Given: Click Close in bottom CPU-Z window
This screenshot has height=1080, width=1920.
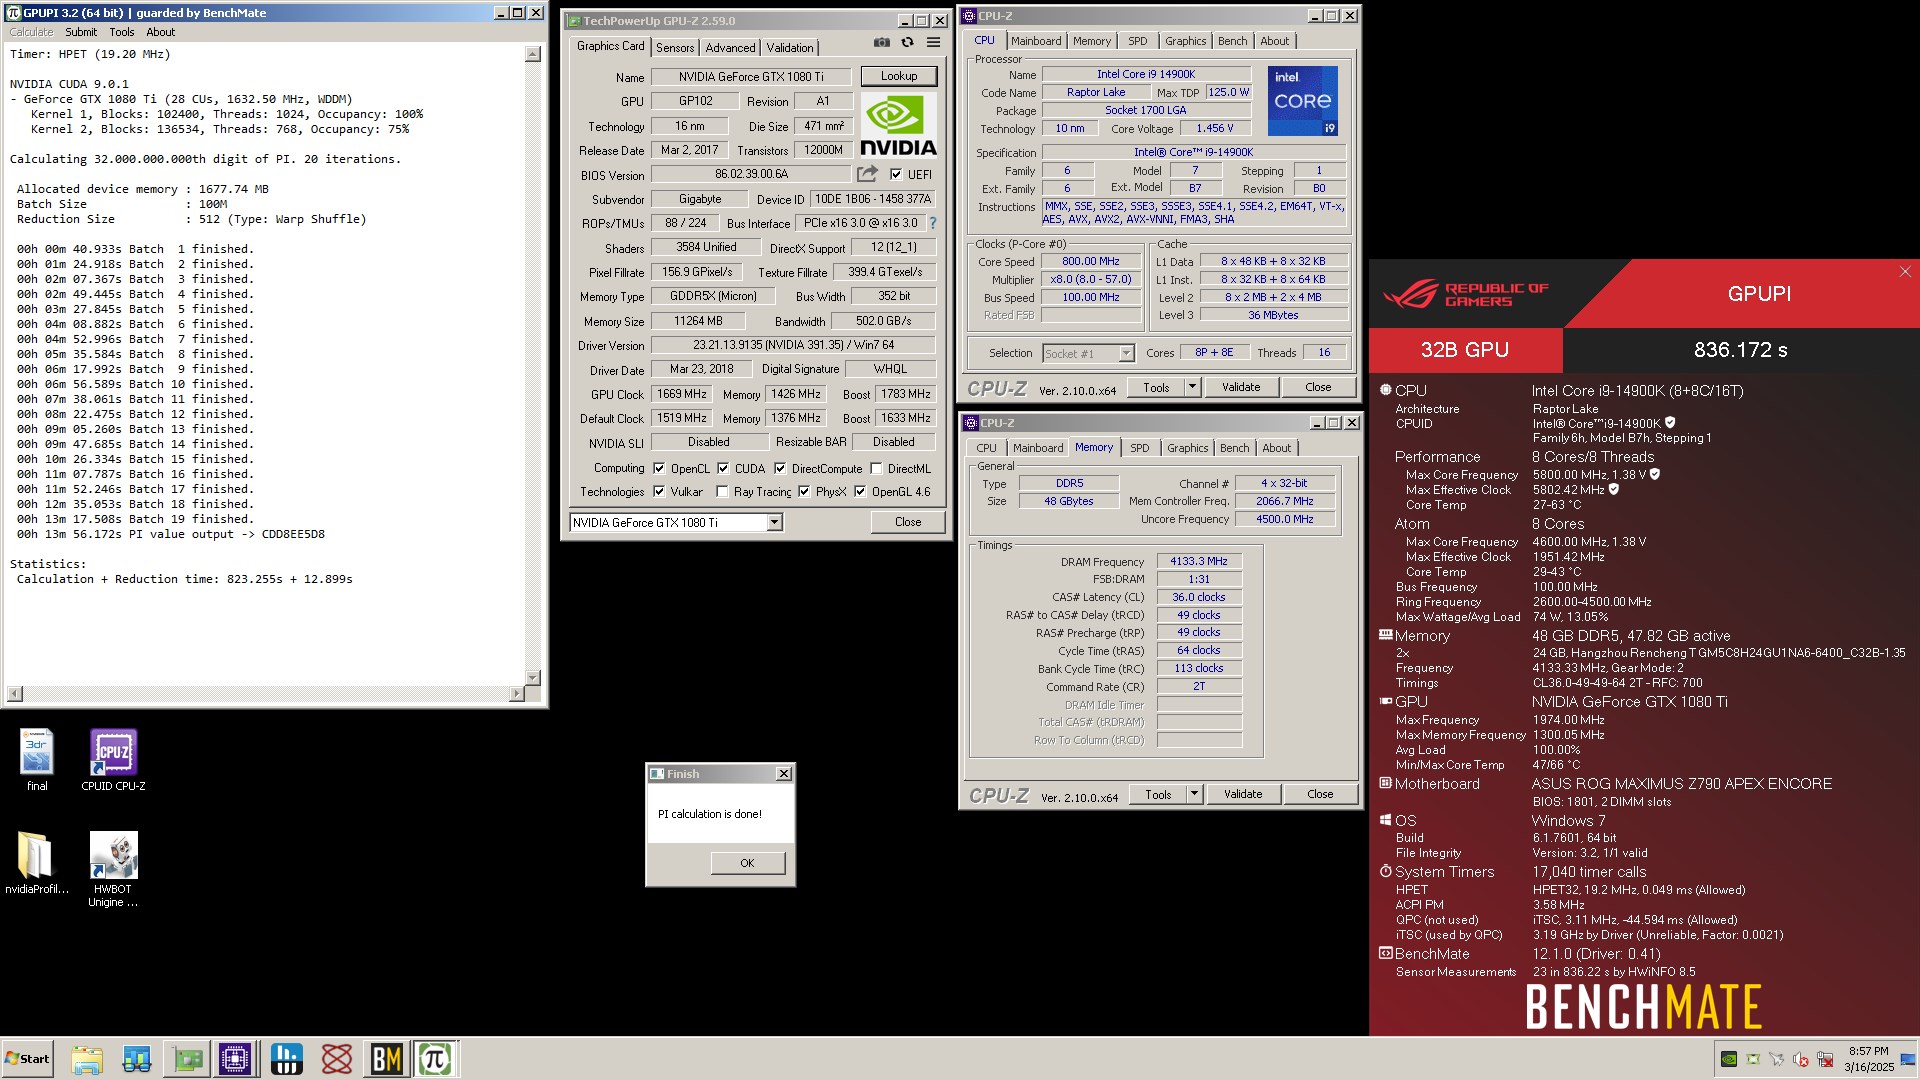Looking at the screenshot, I should coord(1320,794).
